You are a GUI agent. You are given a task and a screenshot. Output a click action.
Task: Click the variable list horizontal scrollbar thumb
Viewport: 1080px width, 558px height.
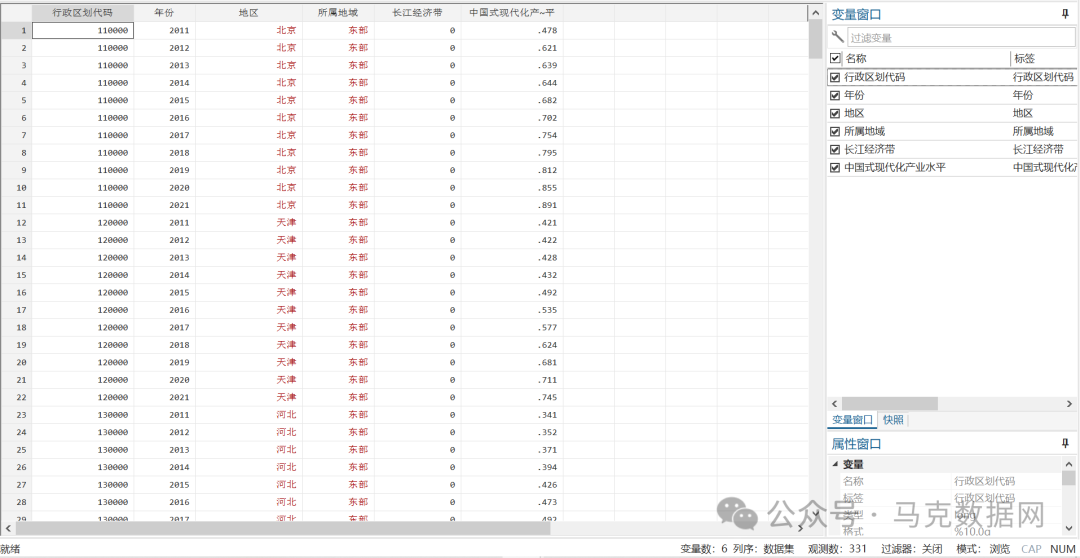pos(889,404)
